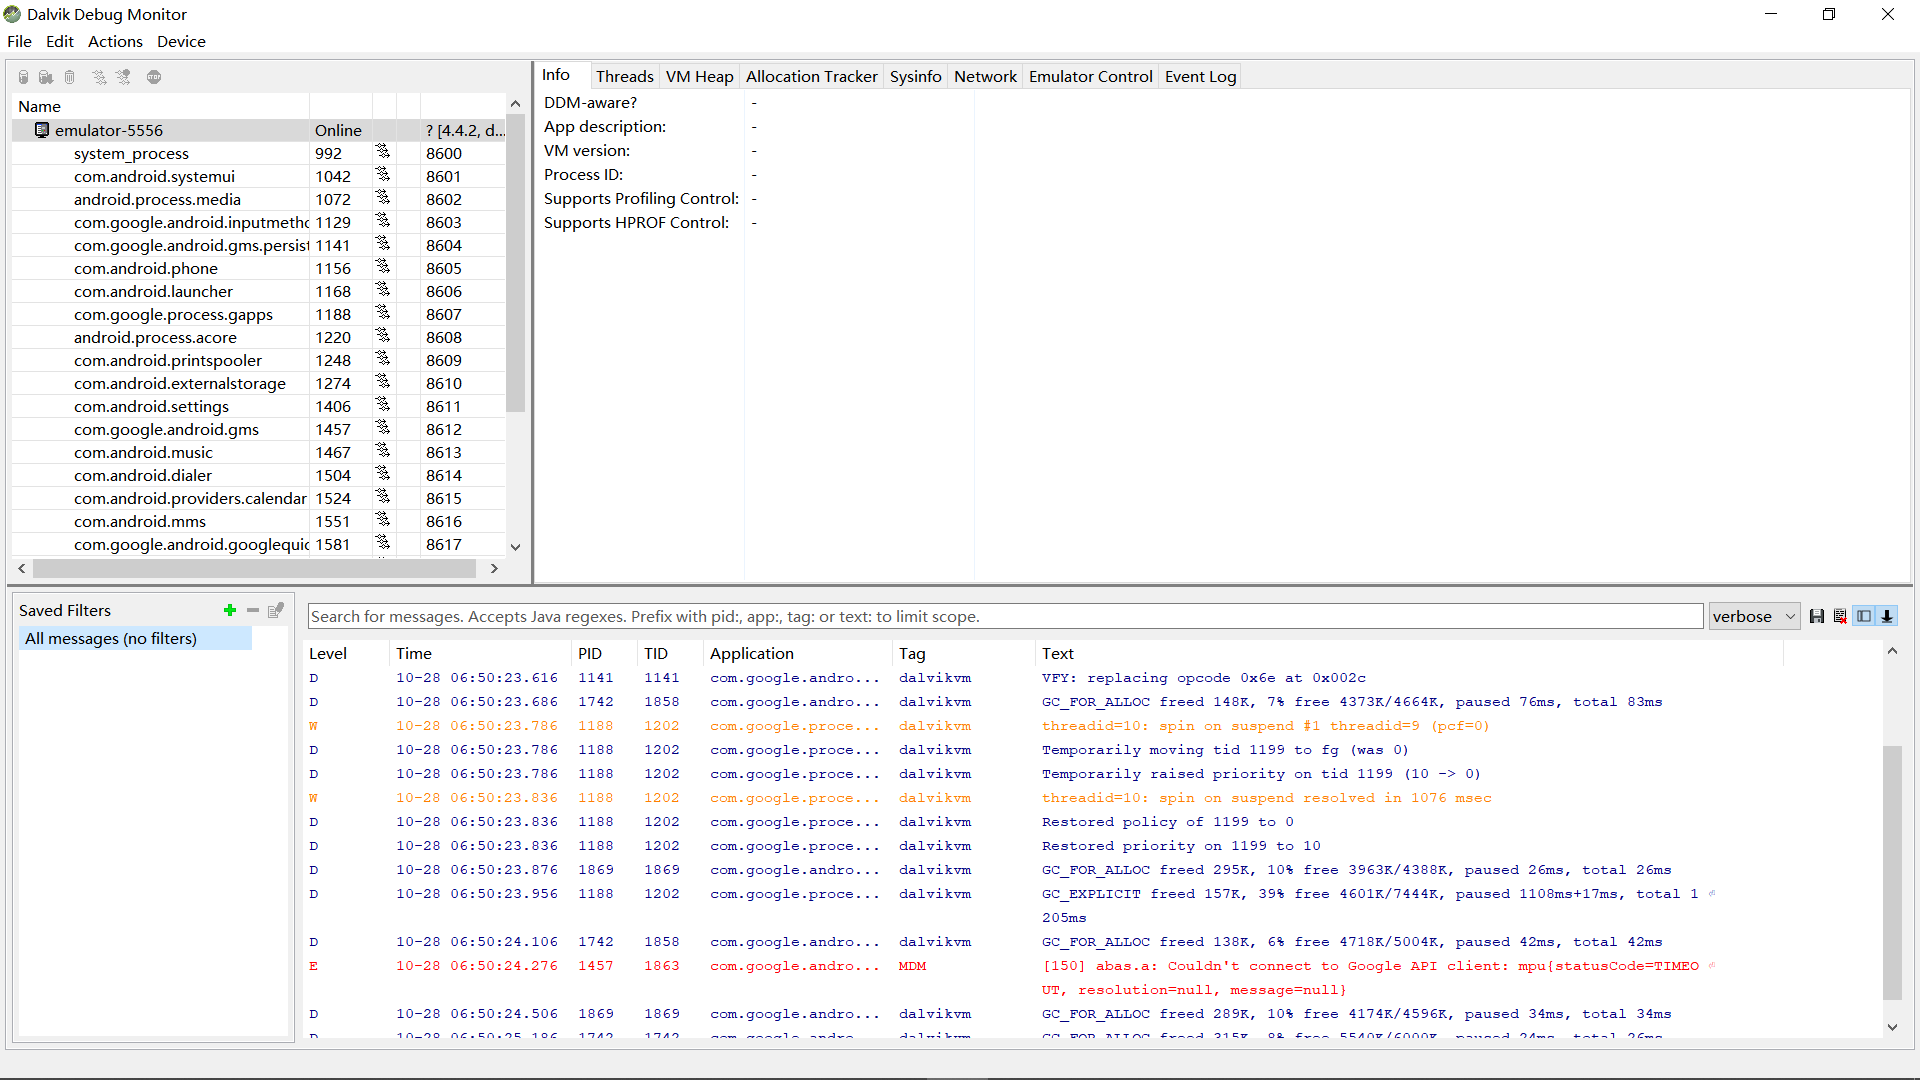
Task: Click the thread icon beside com.android.systemui
Action: [383, 176]
